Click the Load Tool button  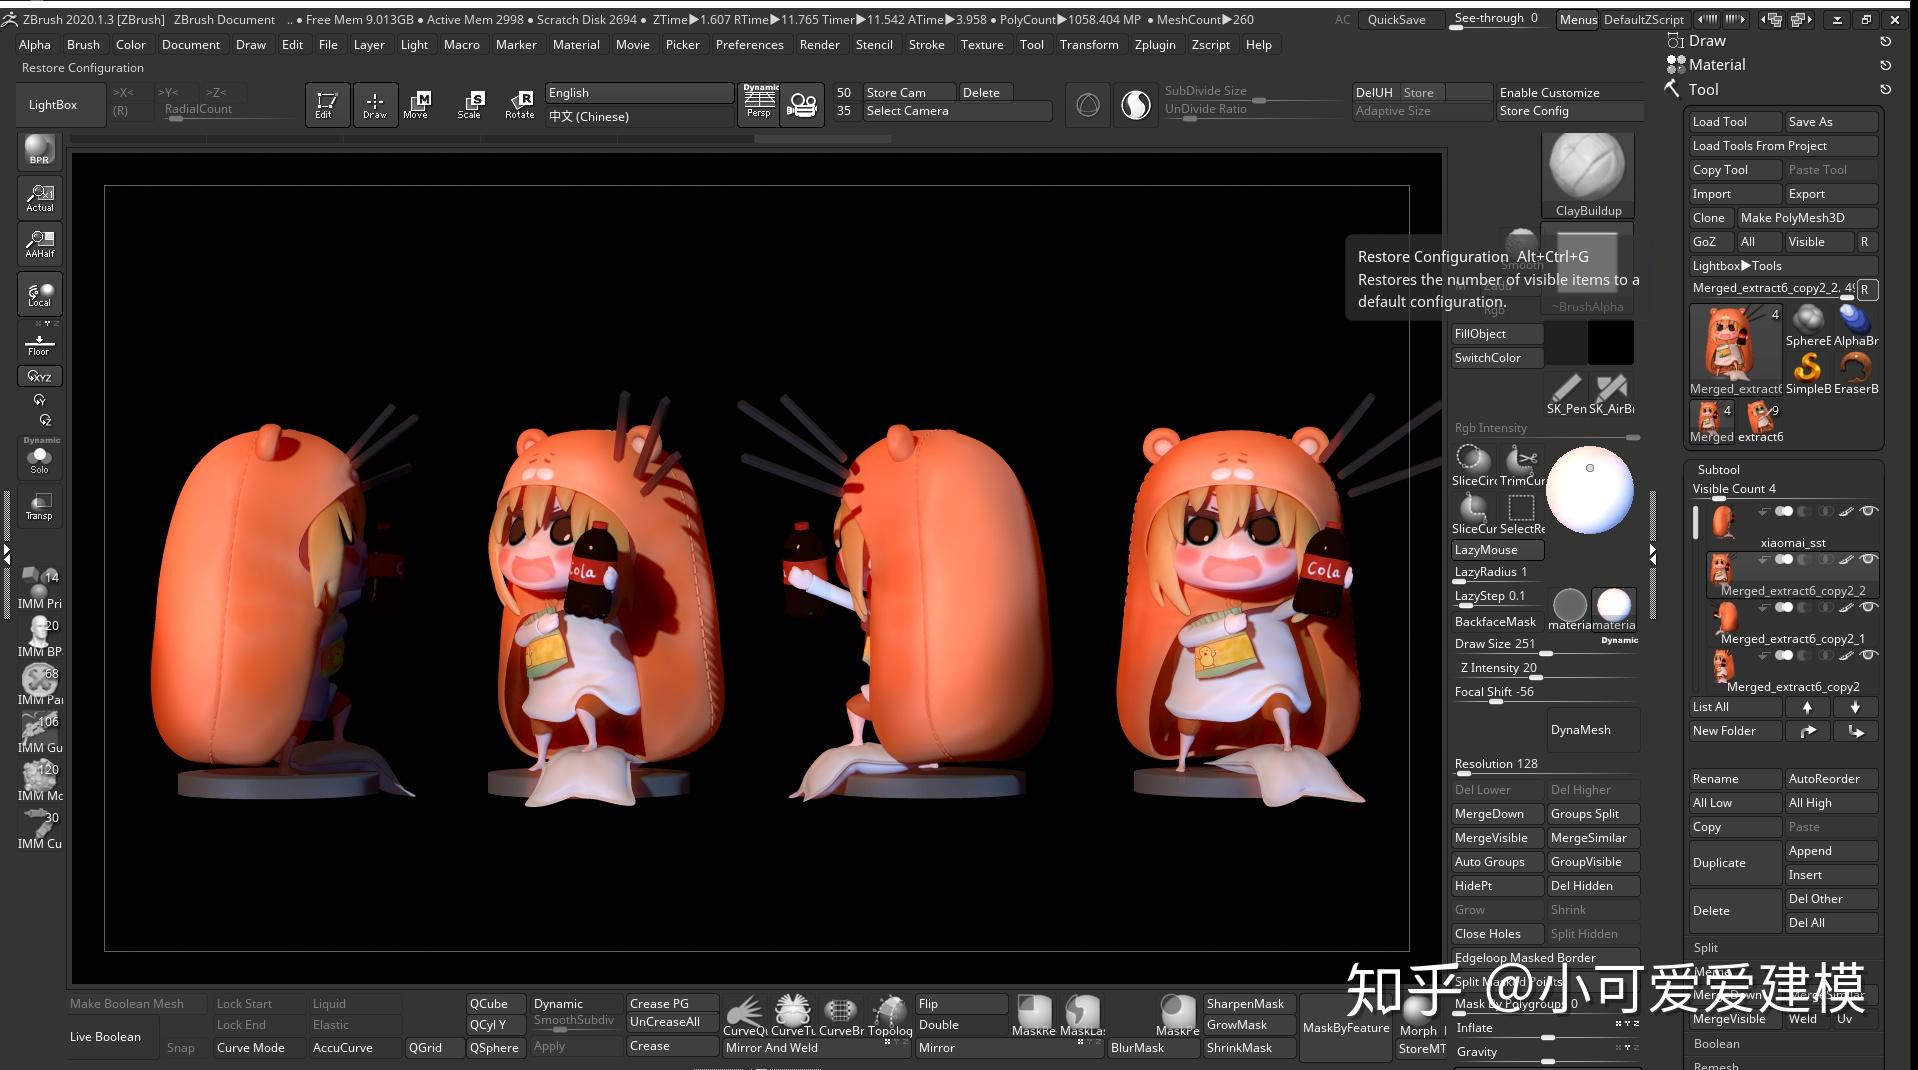click(1735, 122)
